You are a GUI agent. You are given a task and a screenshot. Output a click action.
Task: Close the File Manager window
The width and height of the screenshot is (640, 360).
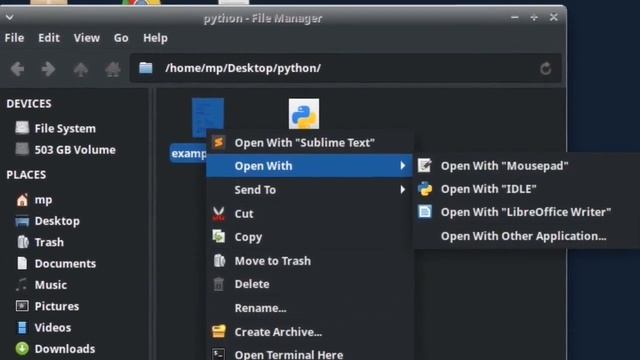[553, 17]
